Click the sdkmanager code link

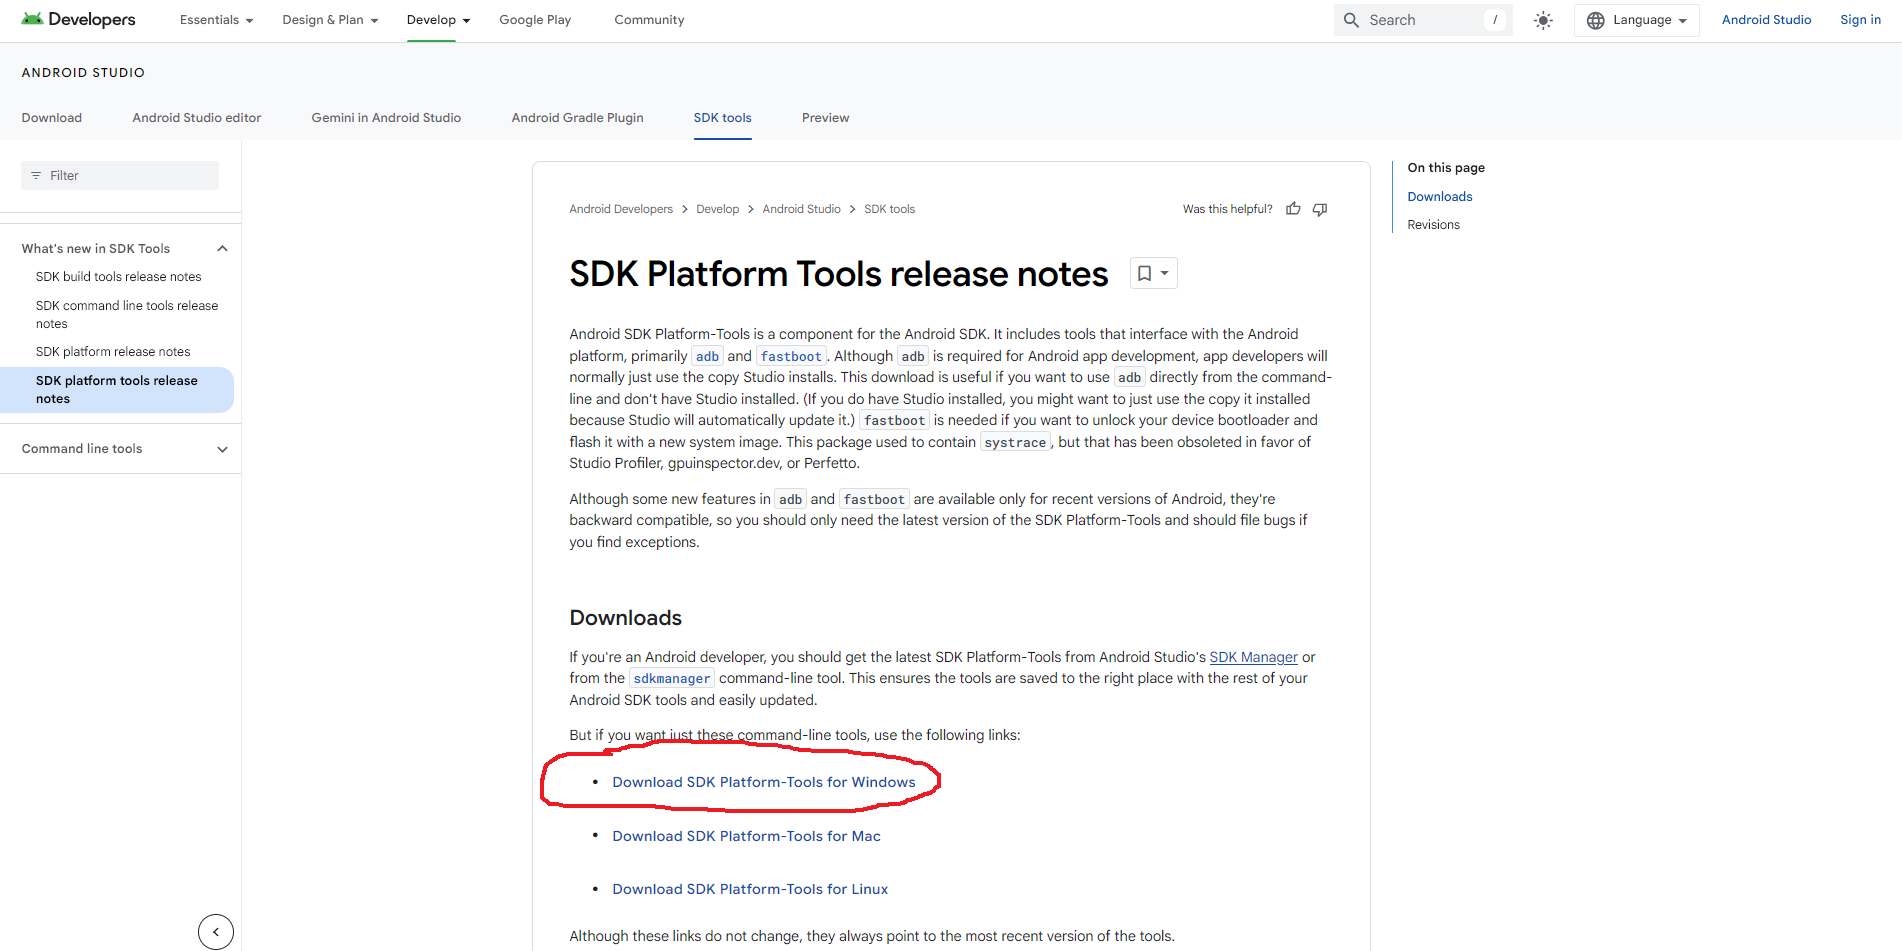click(672, 679)
